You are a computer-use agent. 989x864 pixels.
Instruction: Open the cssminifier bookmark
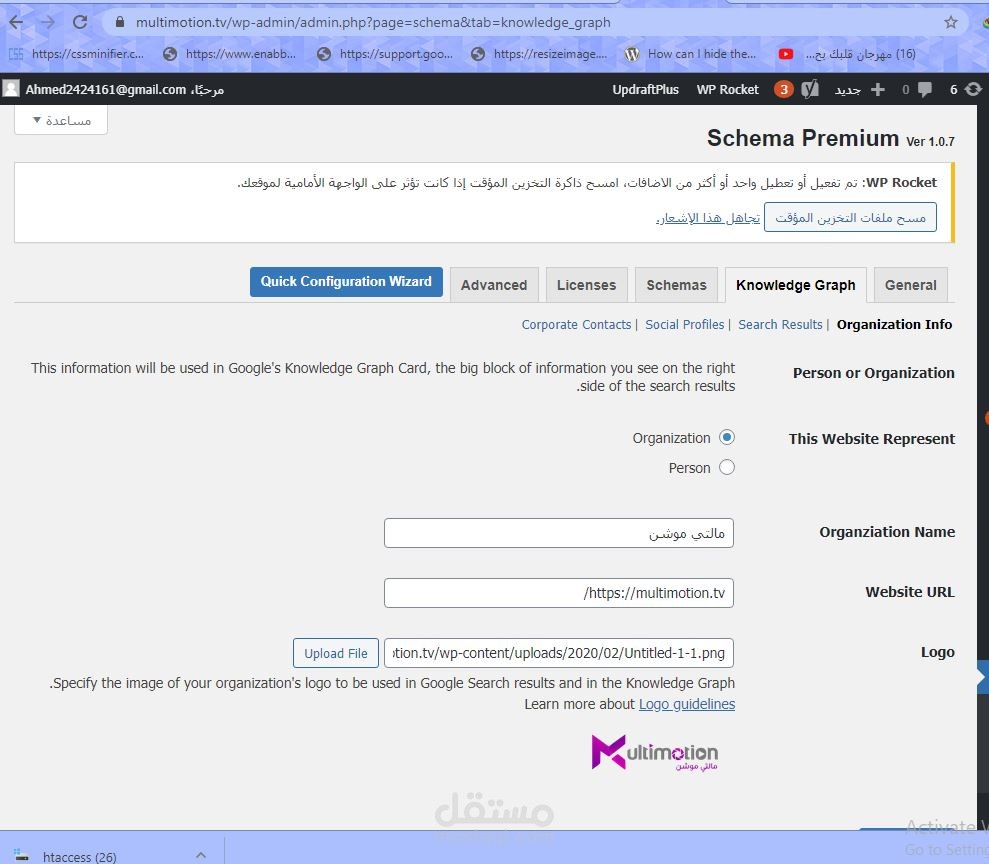point(76,54)
